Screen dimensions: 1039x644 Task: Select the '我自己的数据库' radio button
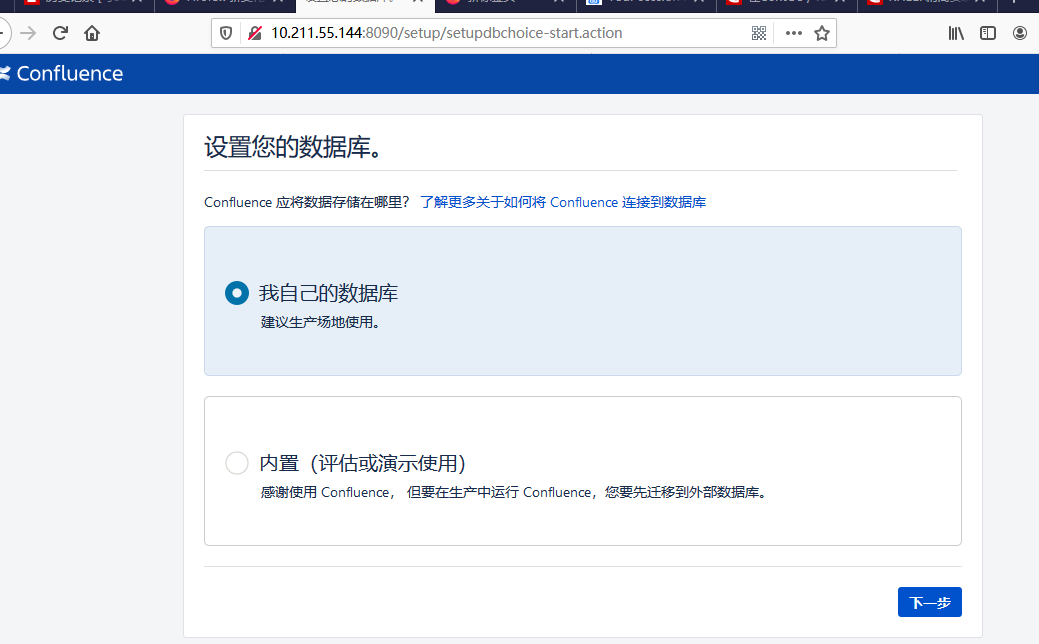237,293
